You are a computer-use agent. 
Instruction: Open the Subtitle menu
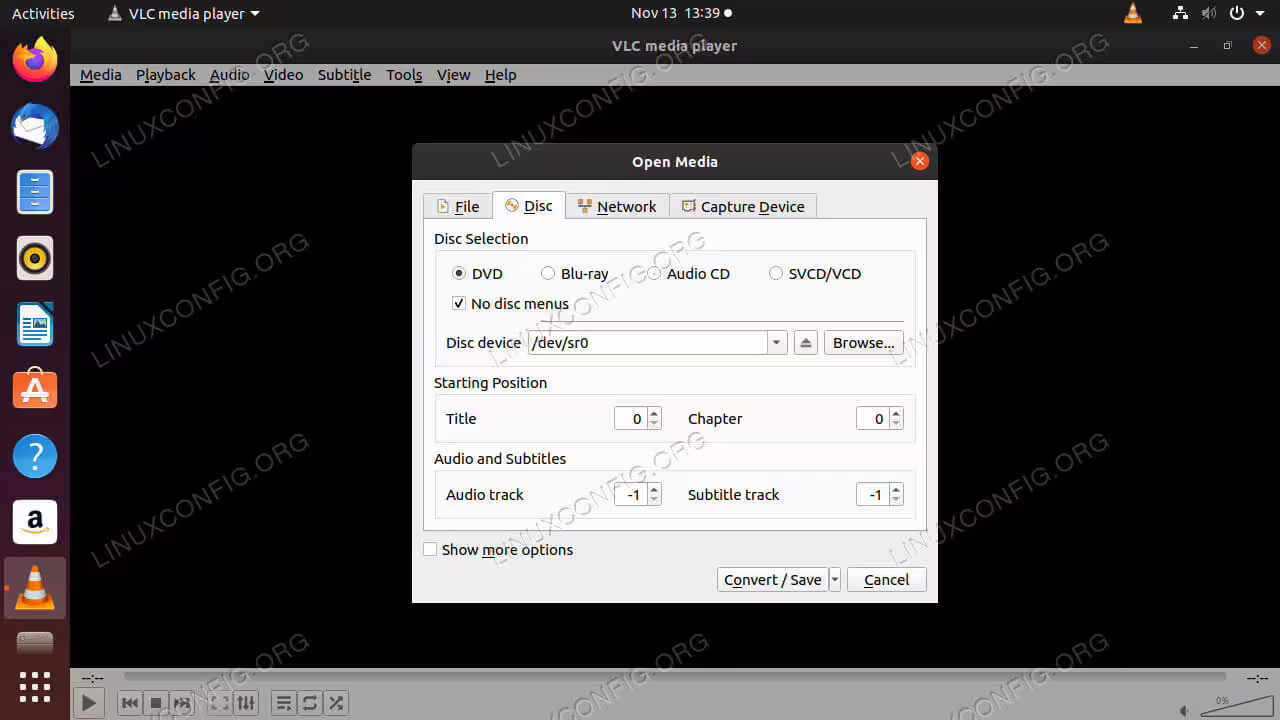(344, 75)
